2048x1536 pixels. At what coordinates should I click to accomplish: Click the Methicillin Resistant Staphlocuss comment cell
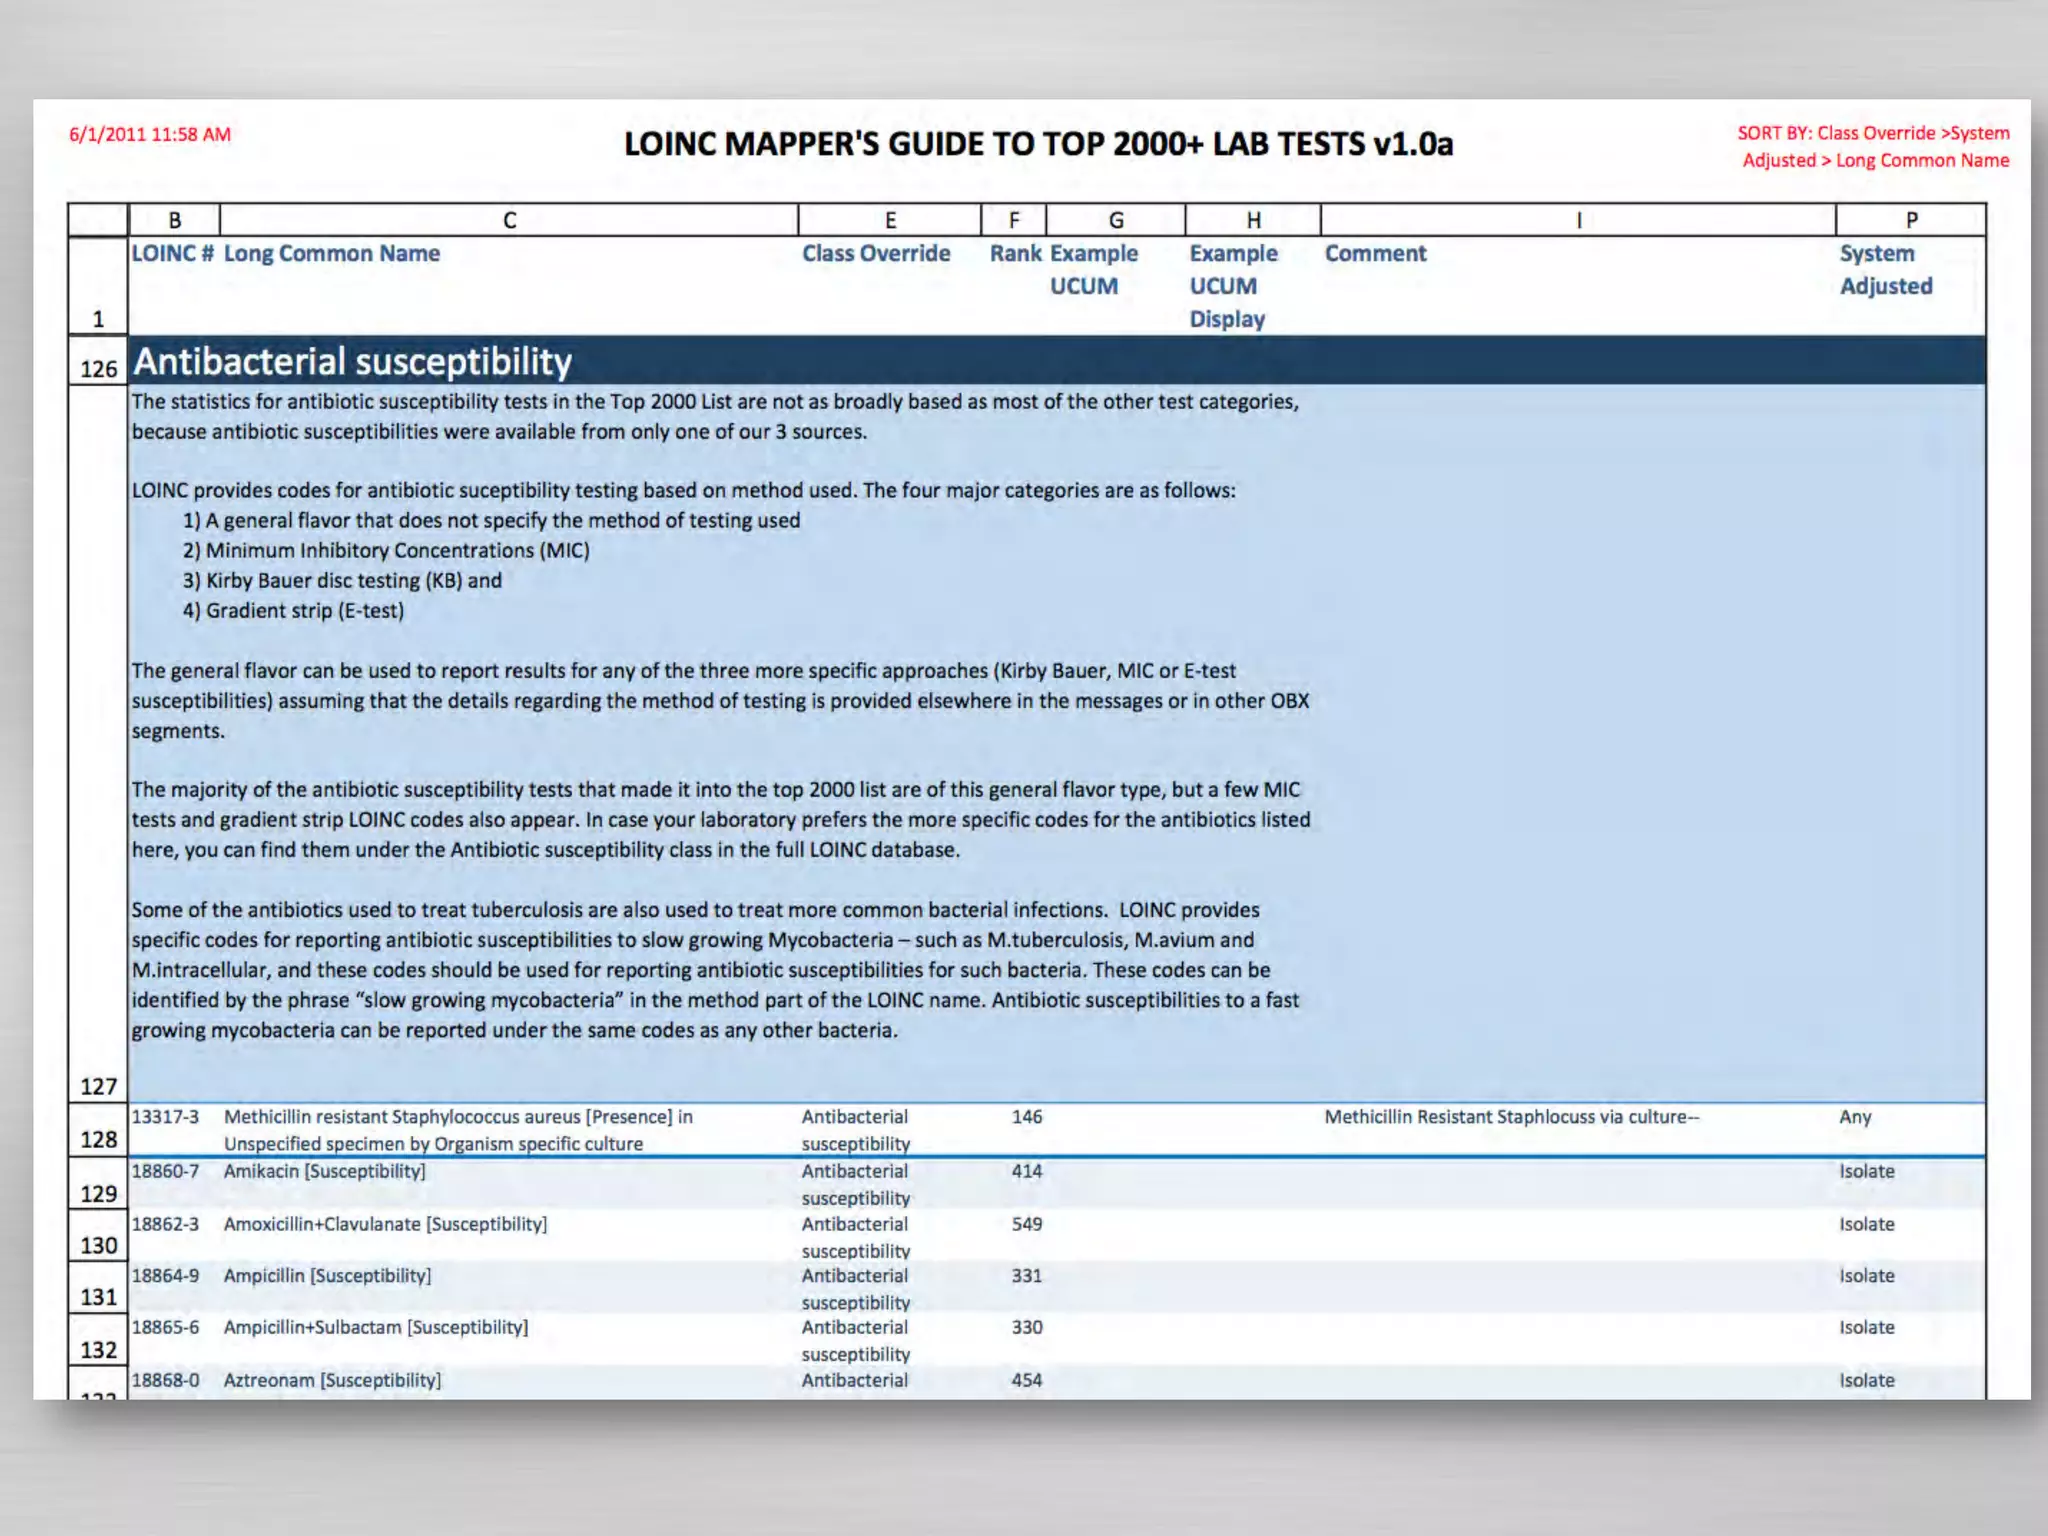(1510, 1117)
